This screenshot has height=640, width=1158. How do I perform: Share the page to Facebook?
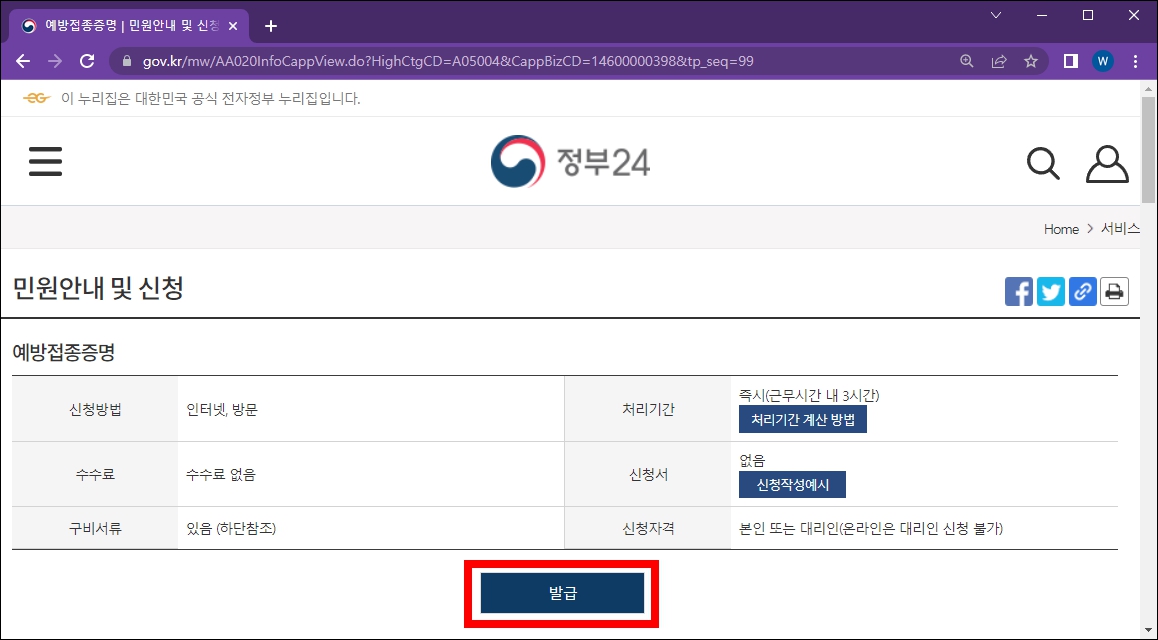coord(1018,291)
